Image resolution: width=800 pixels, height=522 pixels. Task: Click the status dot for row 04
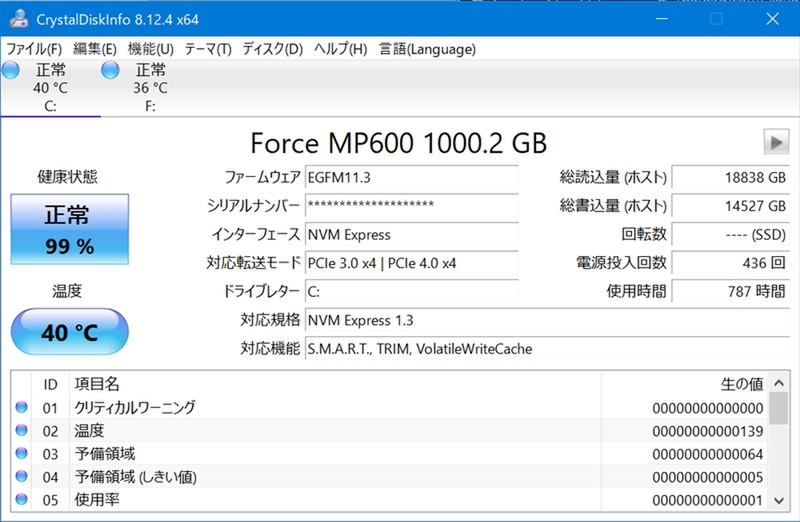point(21,476)
